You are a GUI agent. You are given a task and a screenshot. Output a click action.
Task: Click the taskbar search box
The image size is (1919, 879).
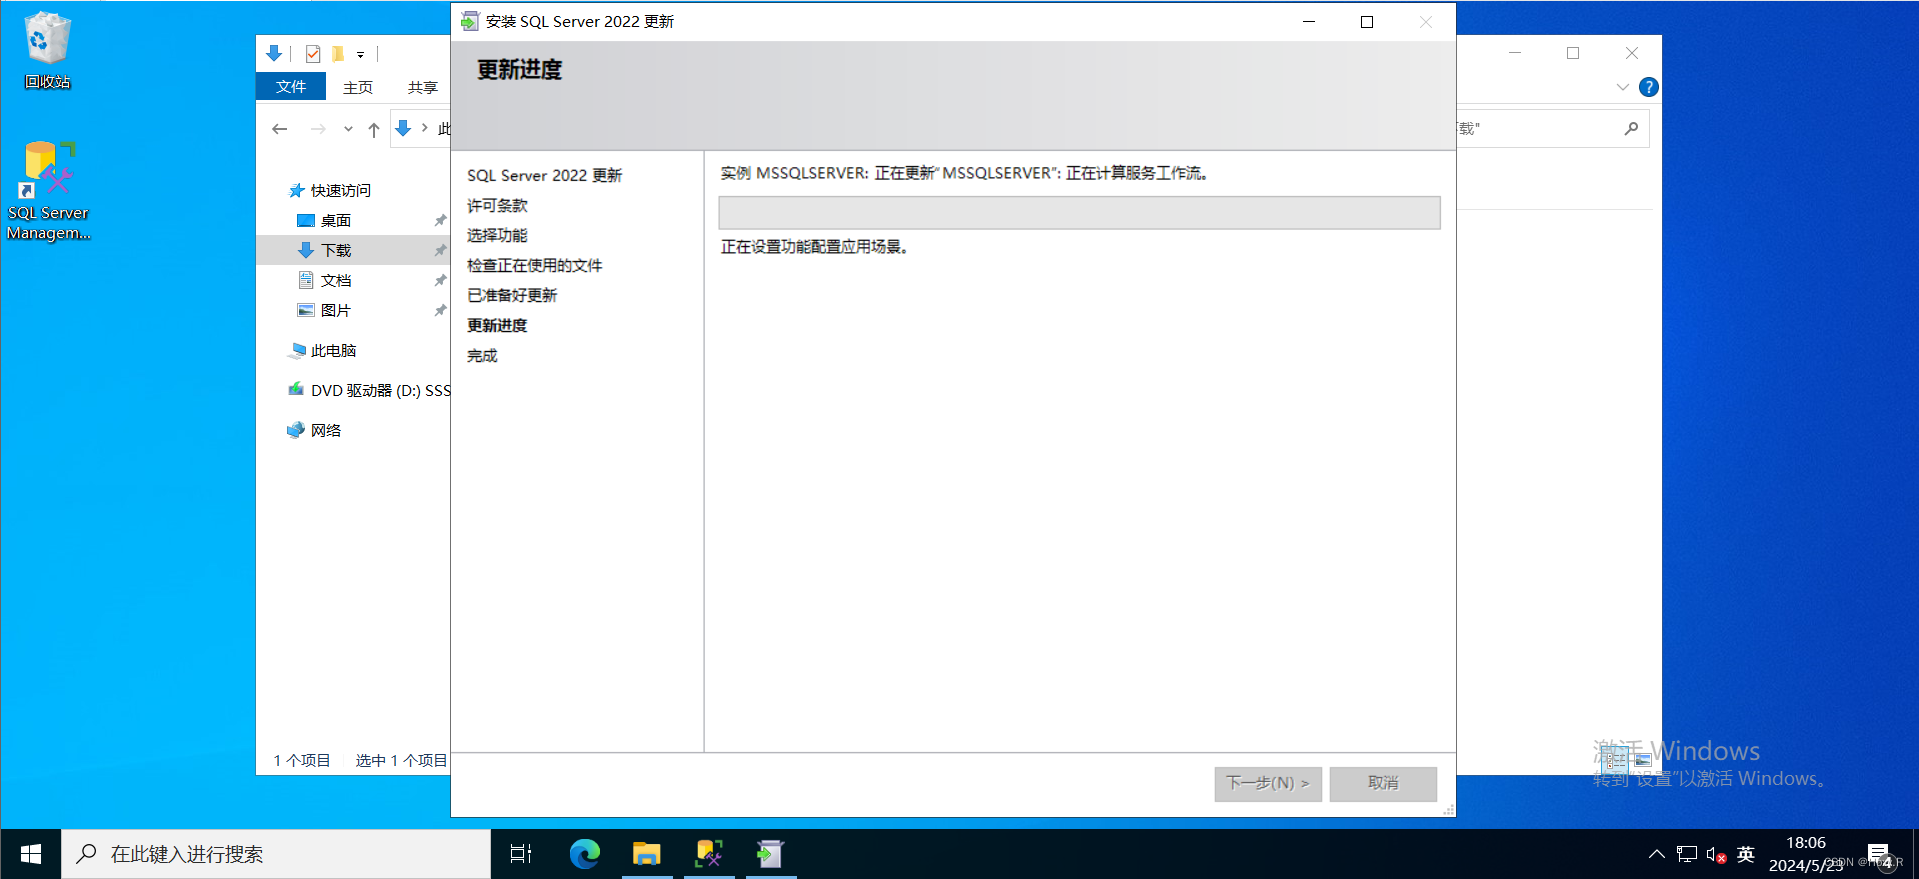(x=276, y=854)
